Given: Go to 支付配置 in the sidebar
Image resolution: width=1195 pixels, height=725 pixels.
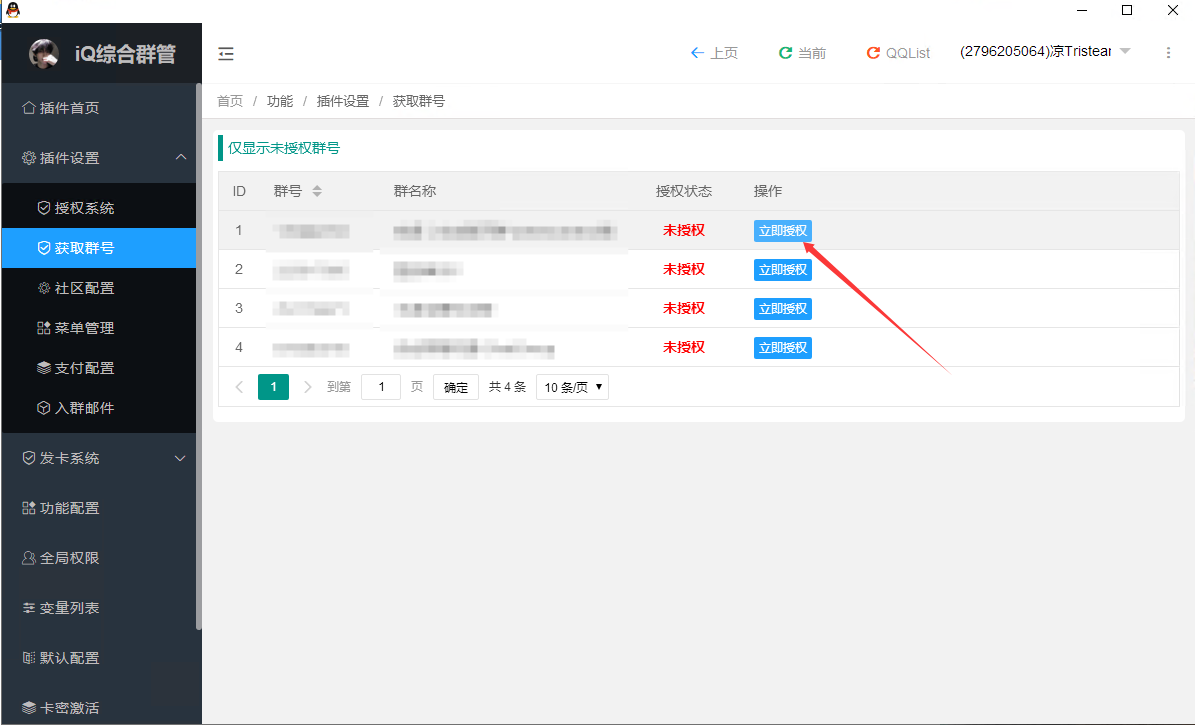Looking at the screenshot, I should 84,368.
